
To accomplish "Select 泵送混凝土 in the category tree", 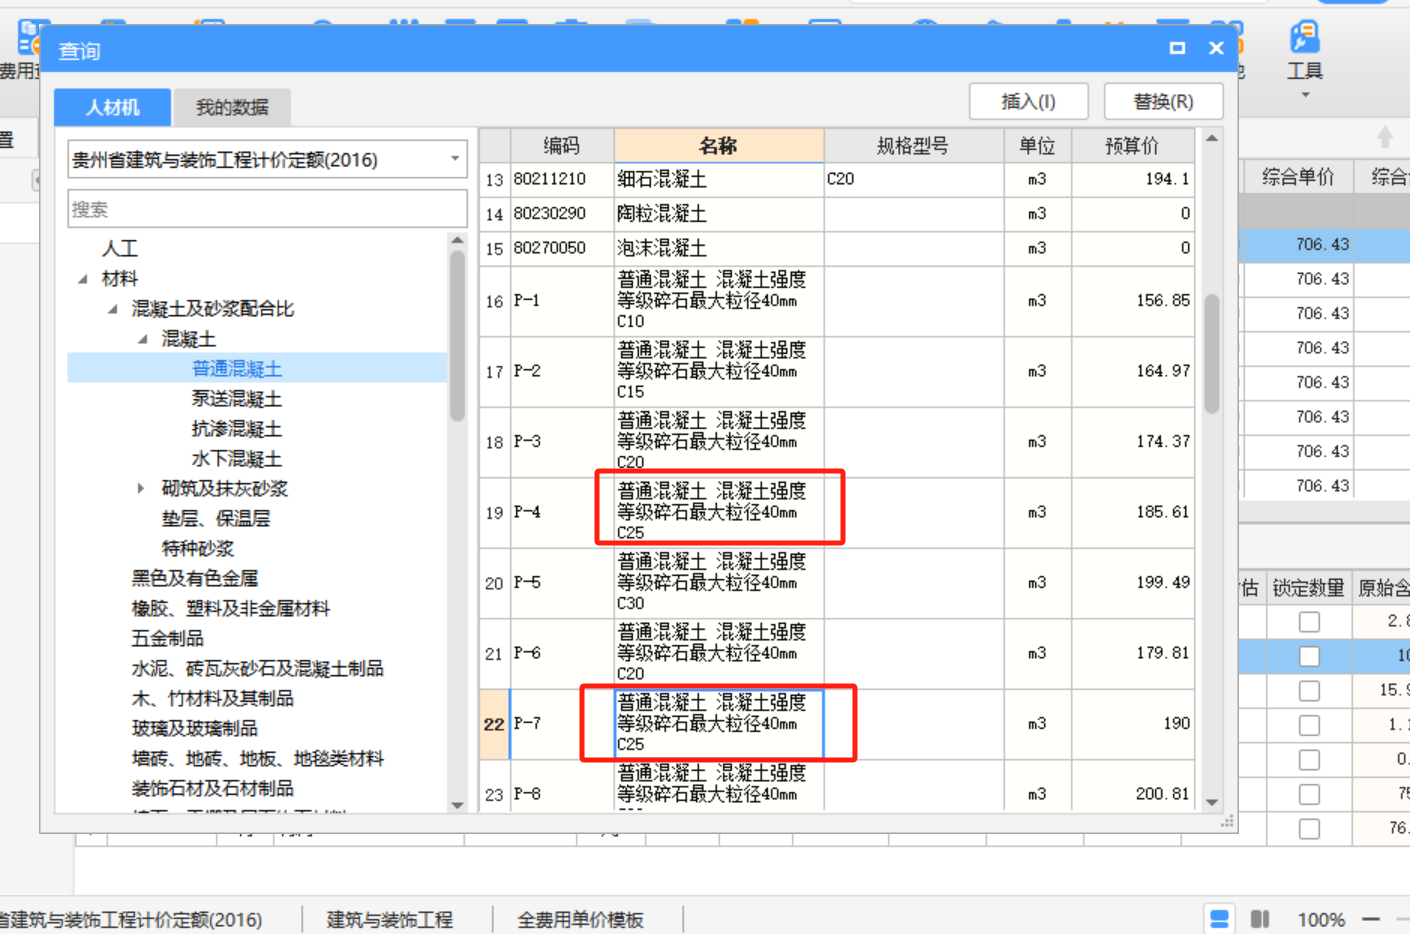I will coord(237,399).
